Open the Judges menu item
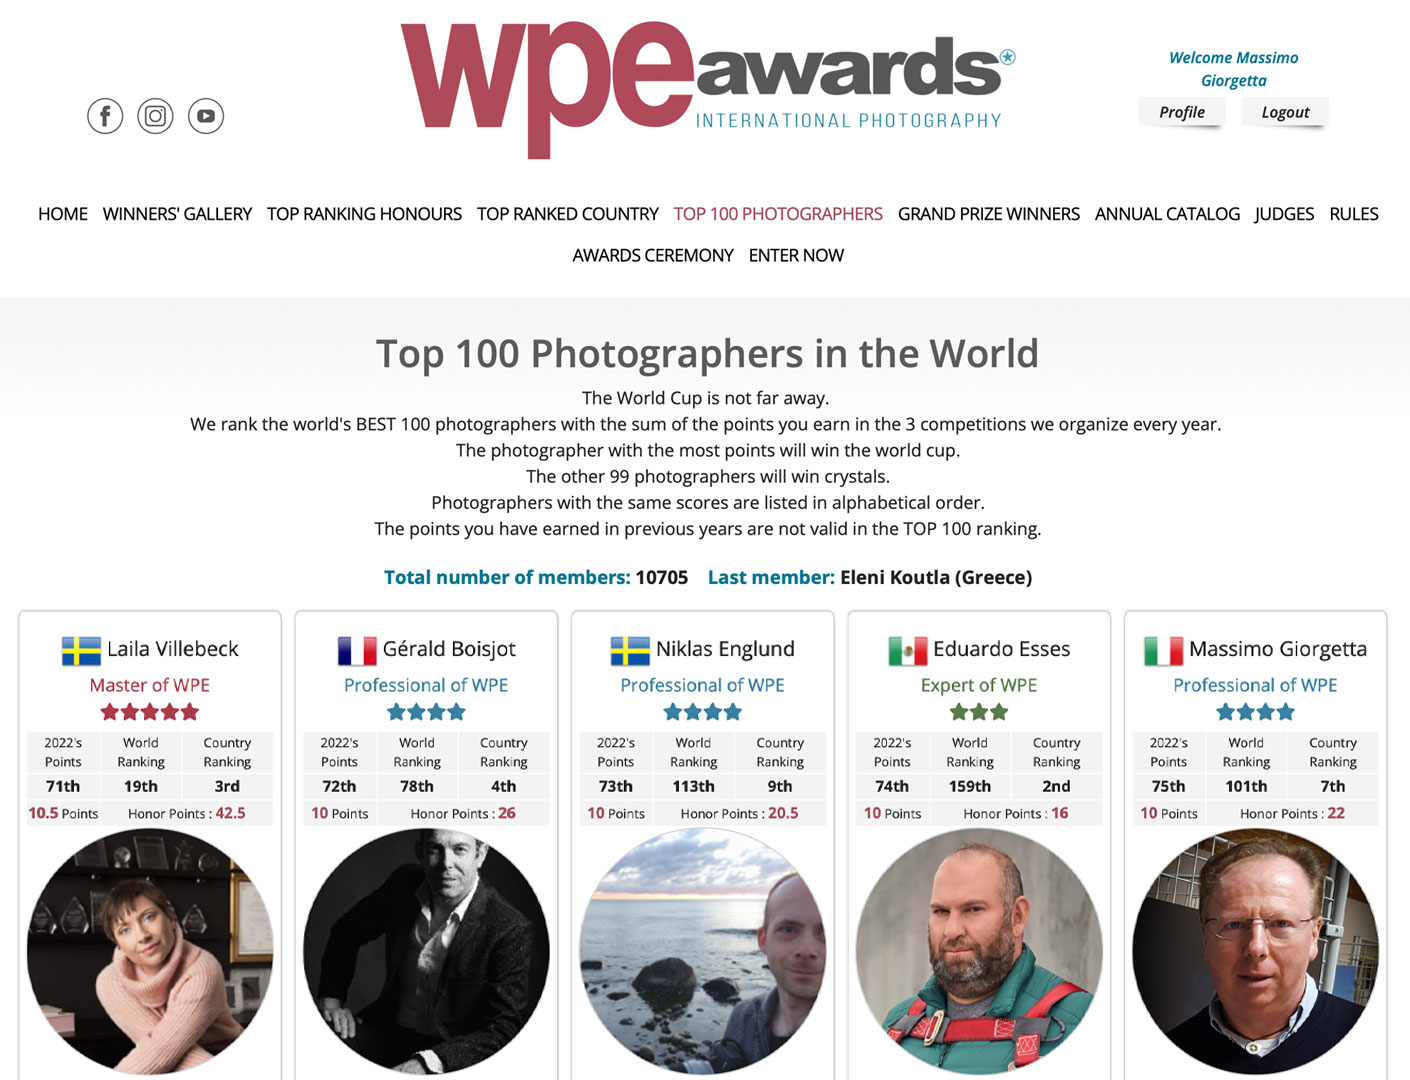 (1284, 214)
